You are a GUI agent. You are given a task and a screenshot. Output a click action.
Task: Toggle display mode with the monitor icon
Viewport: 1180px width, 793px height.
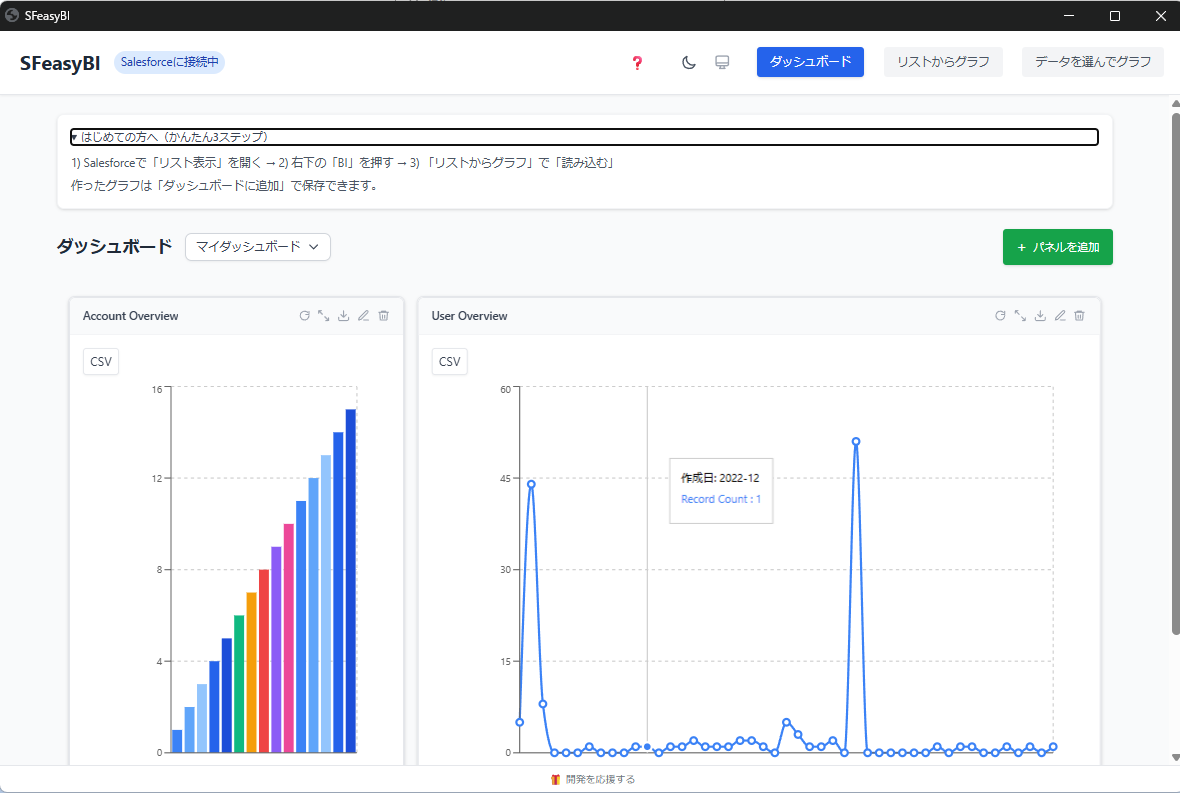pos(722,61)
